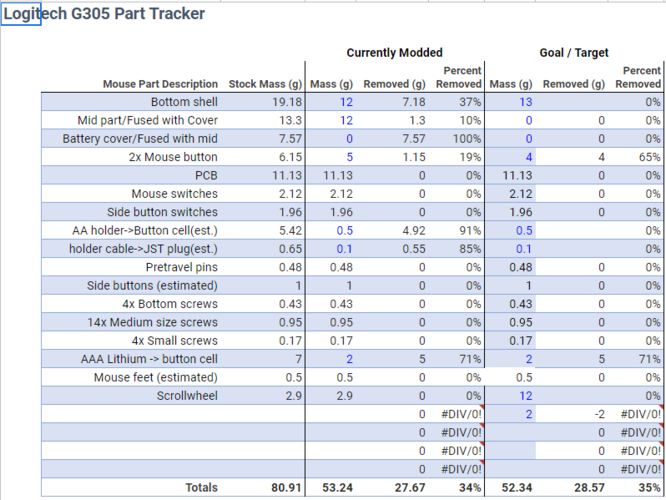The image size is (666, 500).
Task: Select the 'Currently Modded' header cell
Action: coord(395,53)
